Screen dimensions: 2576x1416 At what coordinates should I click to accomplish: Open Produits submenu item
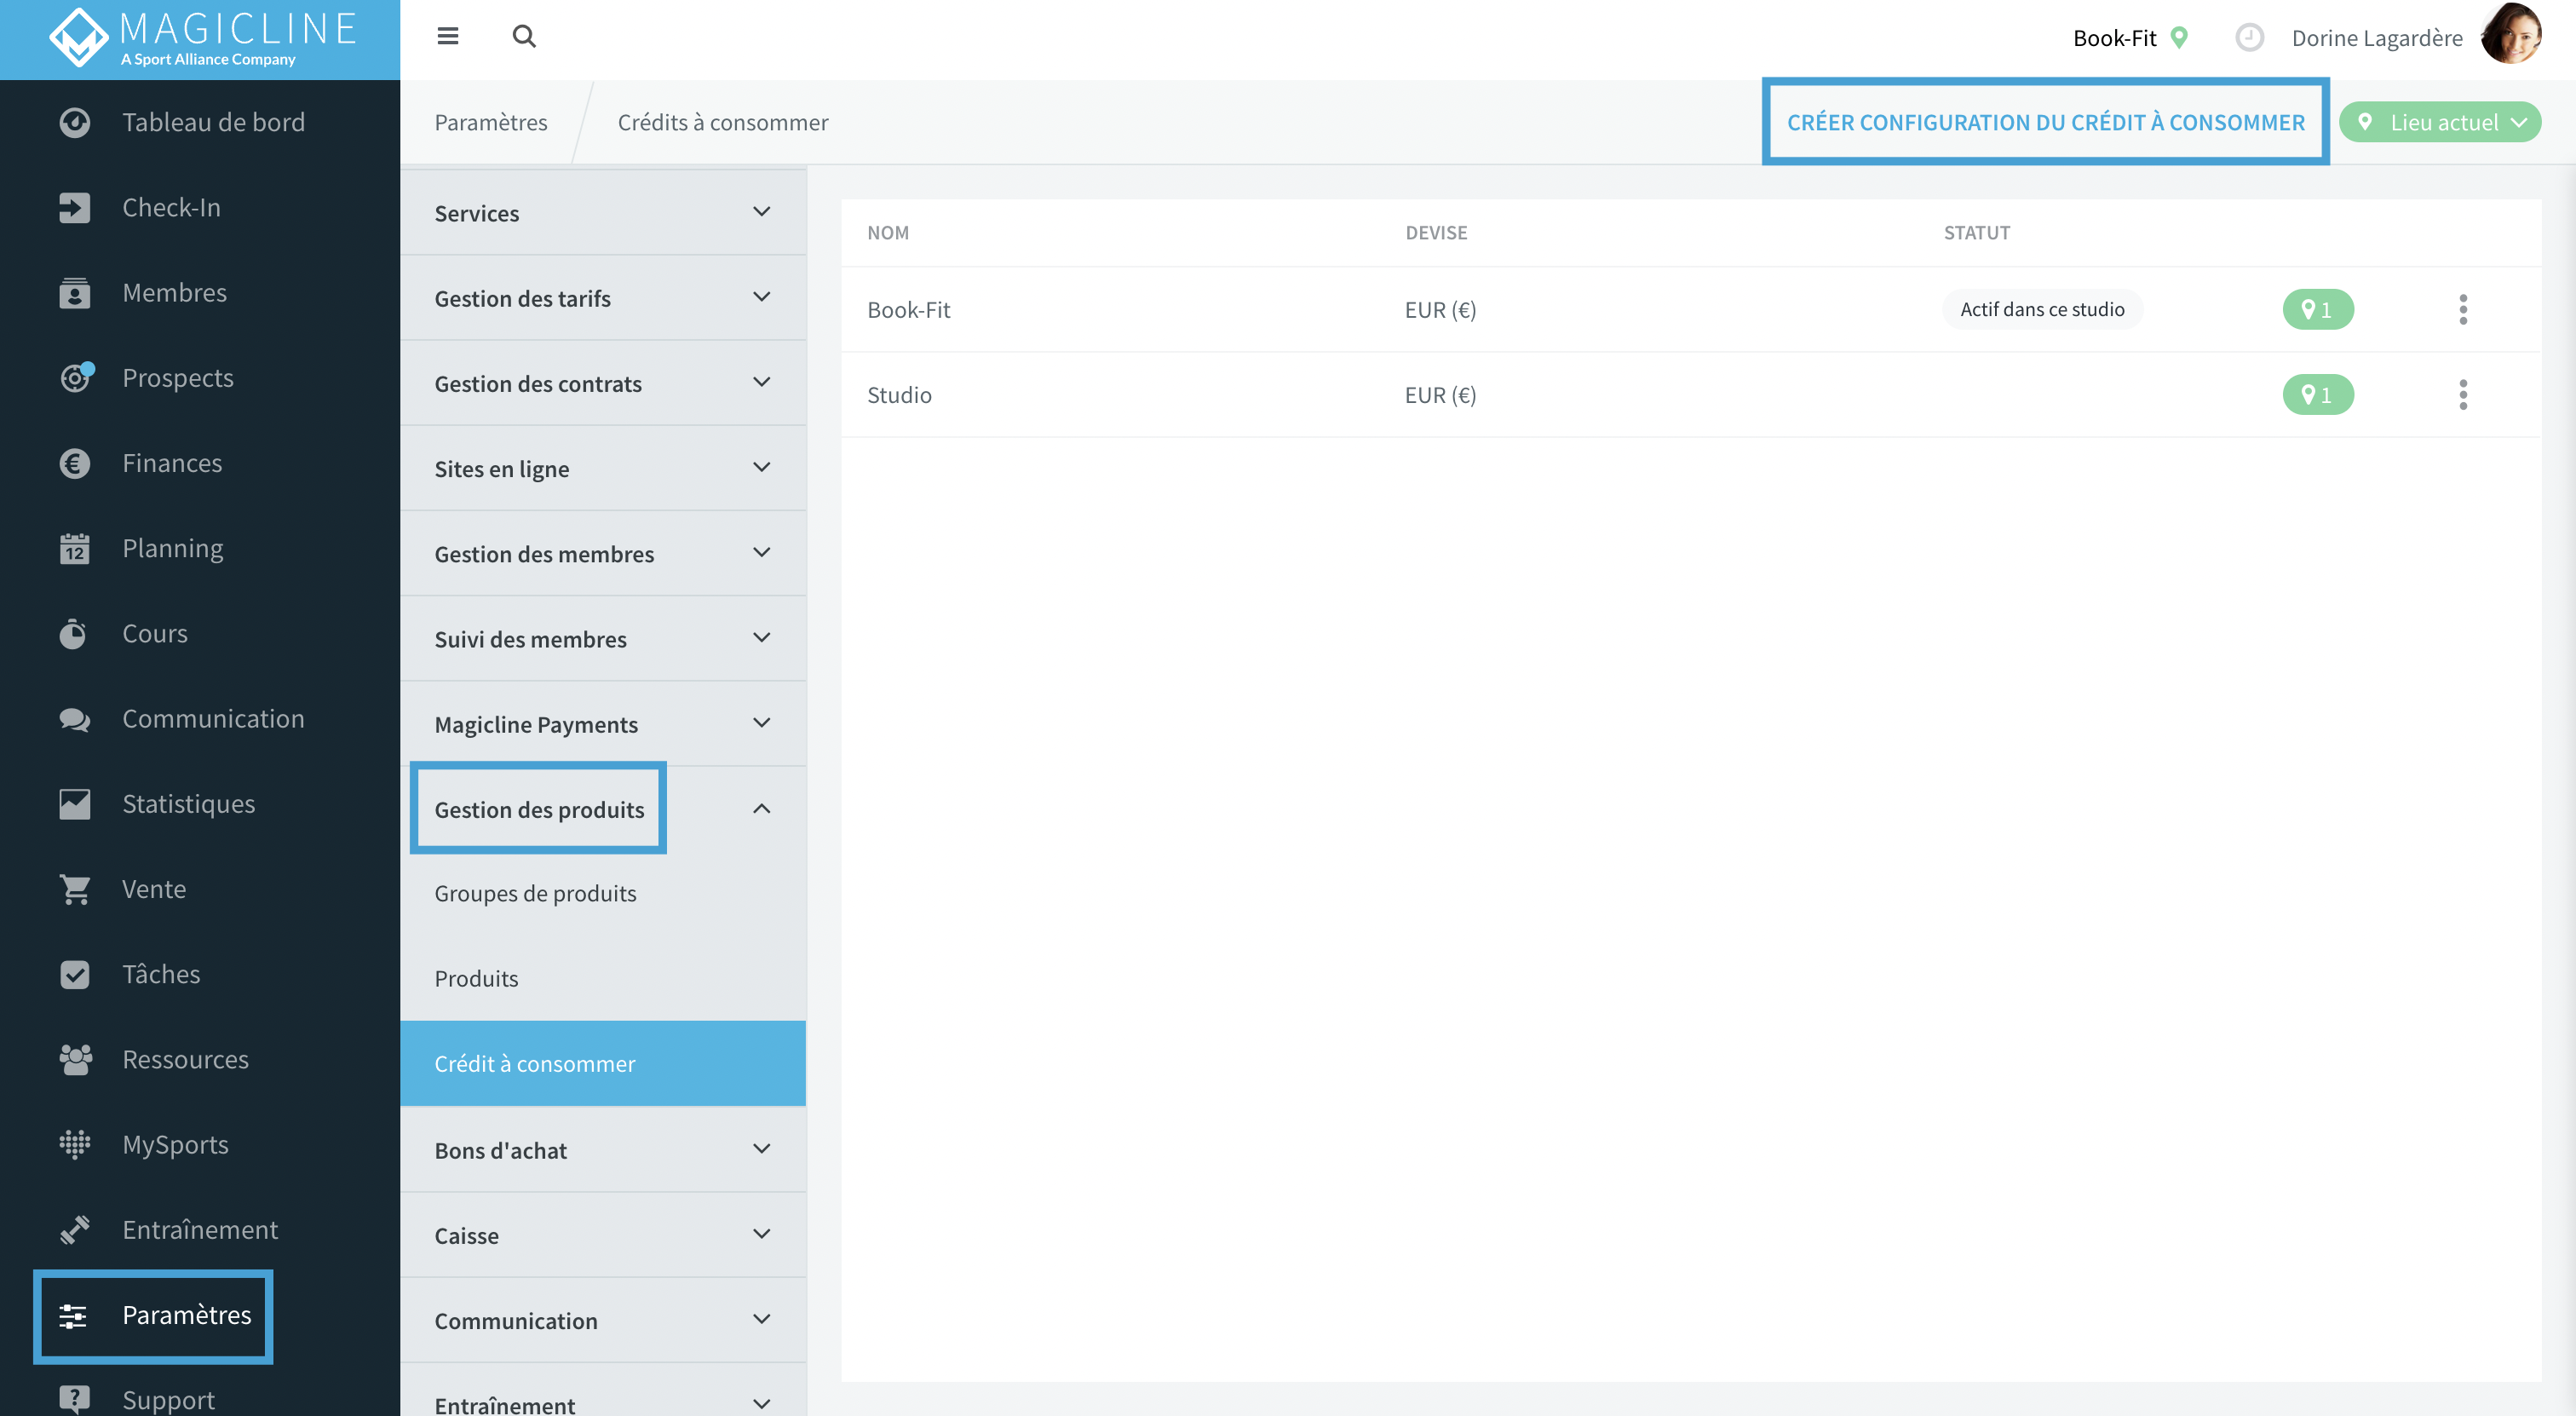(x=603, y=978)
